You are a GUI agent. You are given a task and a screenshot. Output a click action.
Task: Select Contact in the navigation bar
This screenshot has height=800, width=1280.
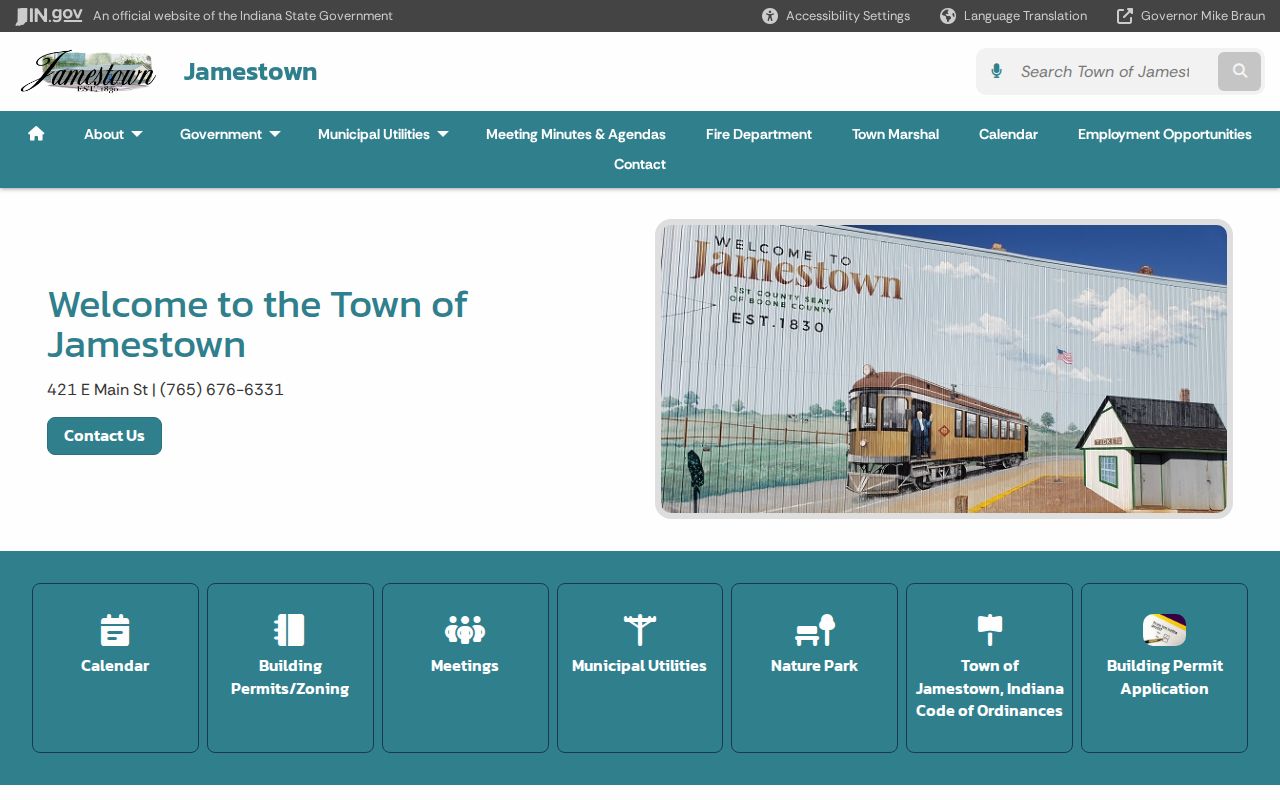pyautogui.click(x=640, y=164)
